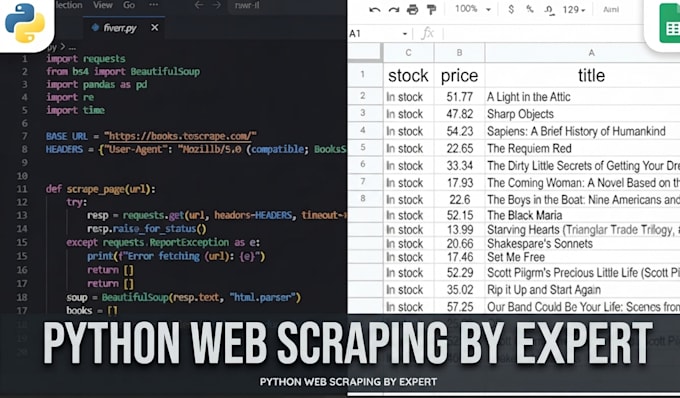Click the price cell 17.93
Viewport: 680px width, 398px height.
coord(459,183)
